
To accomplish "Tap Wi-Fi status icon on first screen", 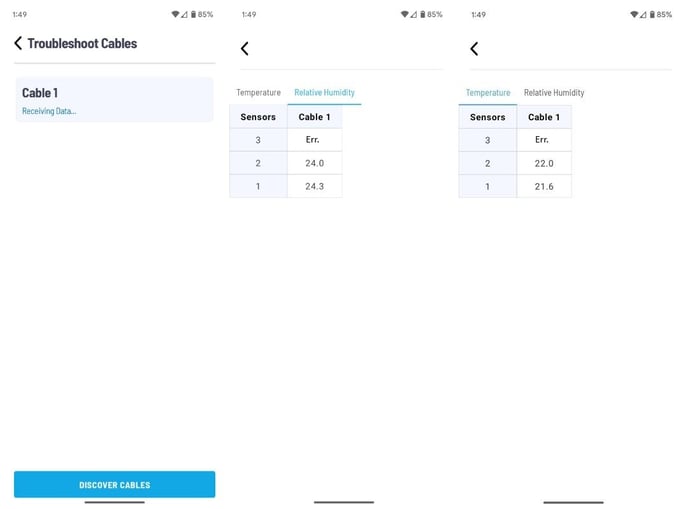I will tap(175, 14).
